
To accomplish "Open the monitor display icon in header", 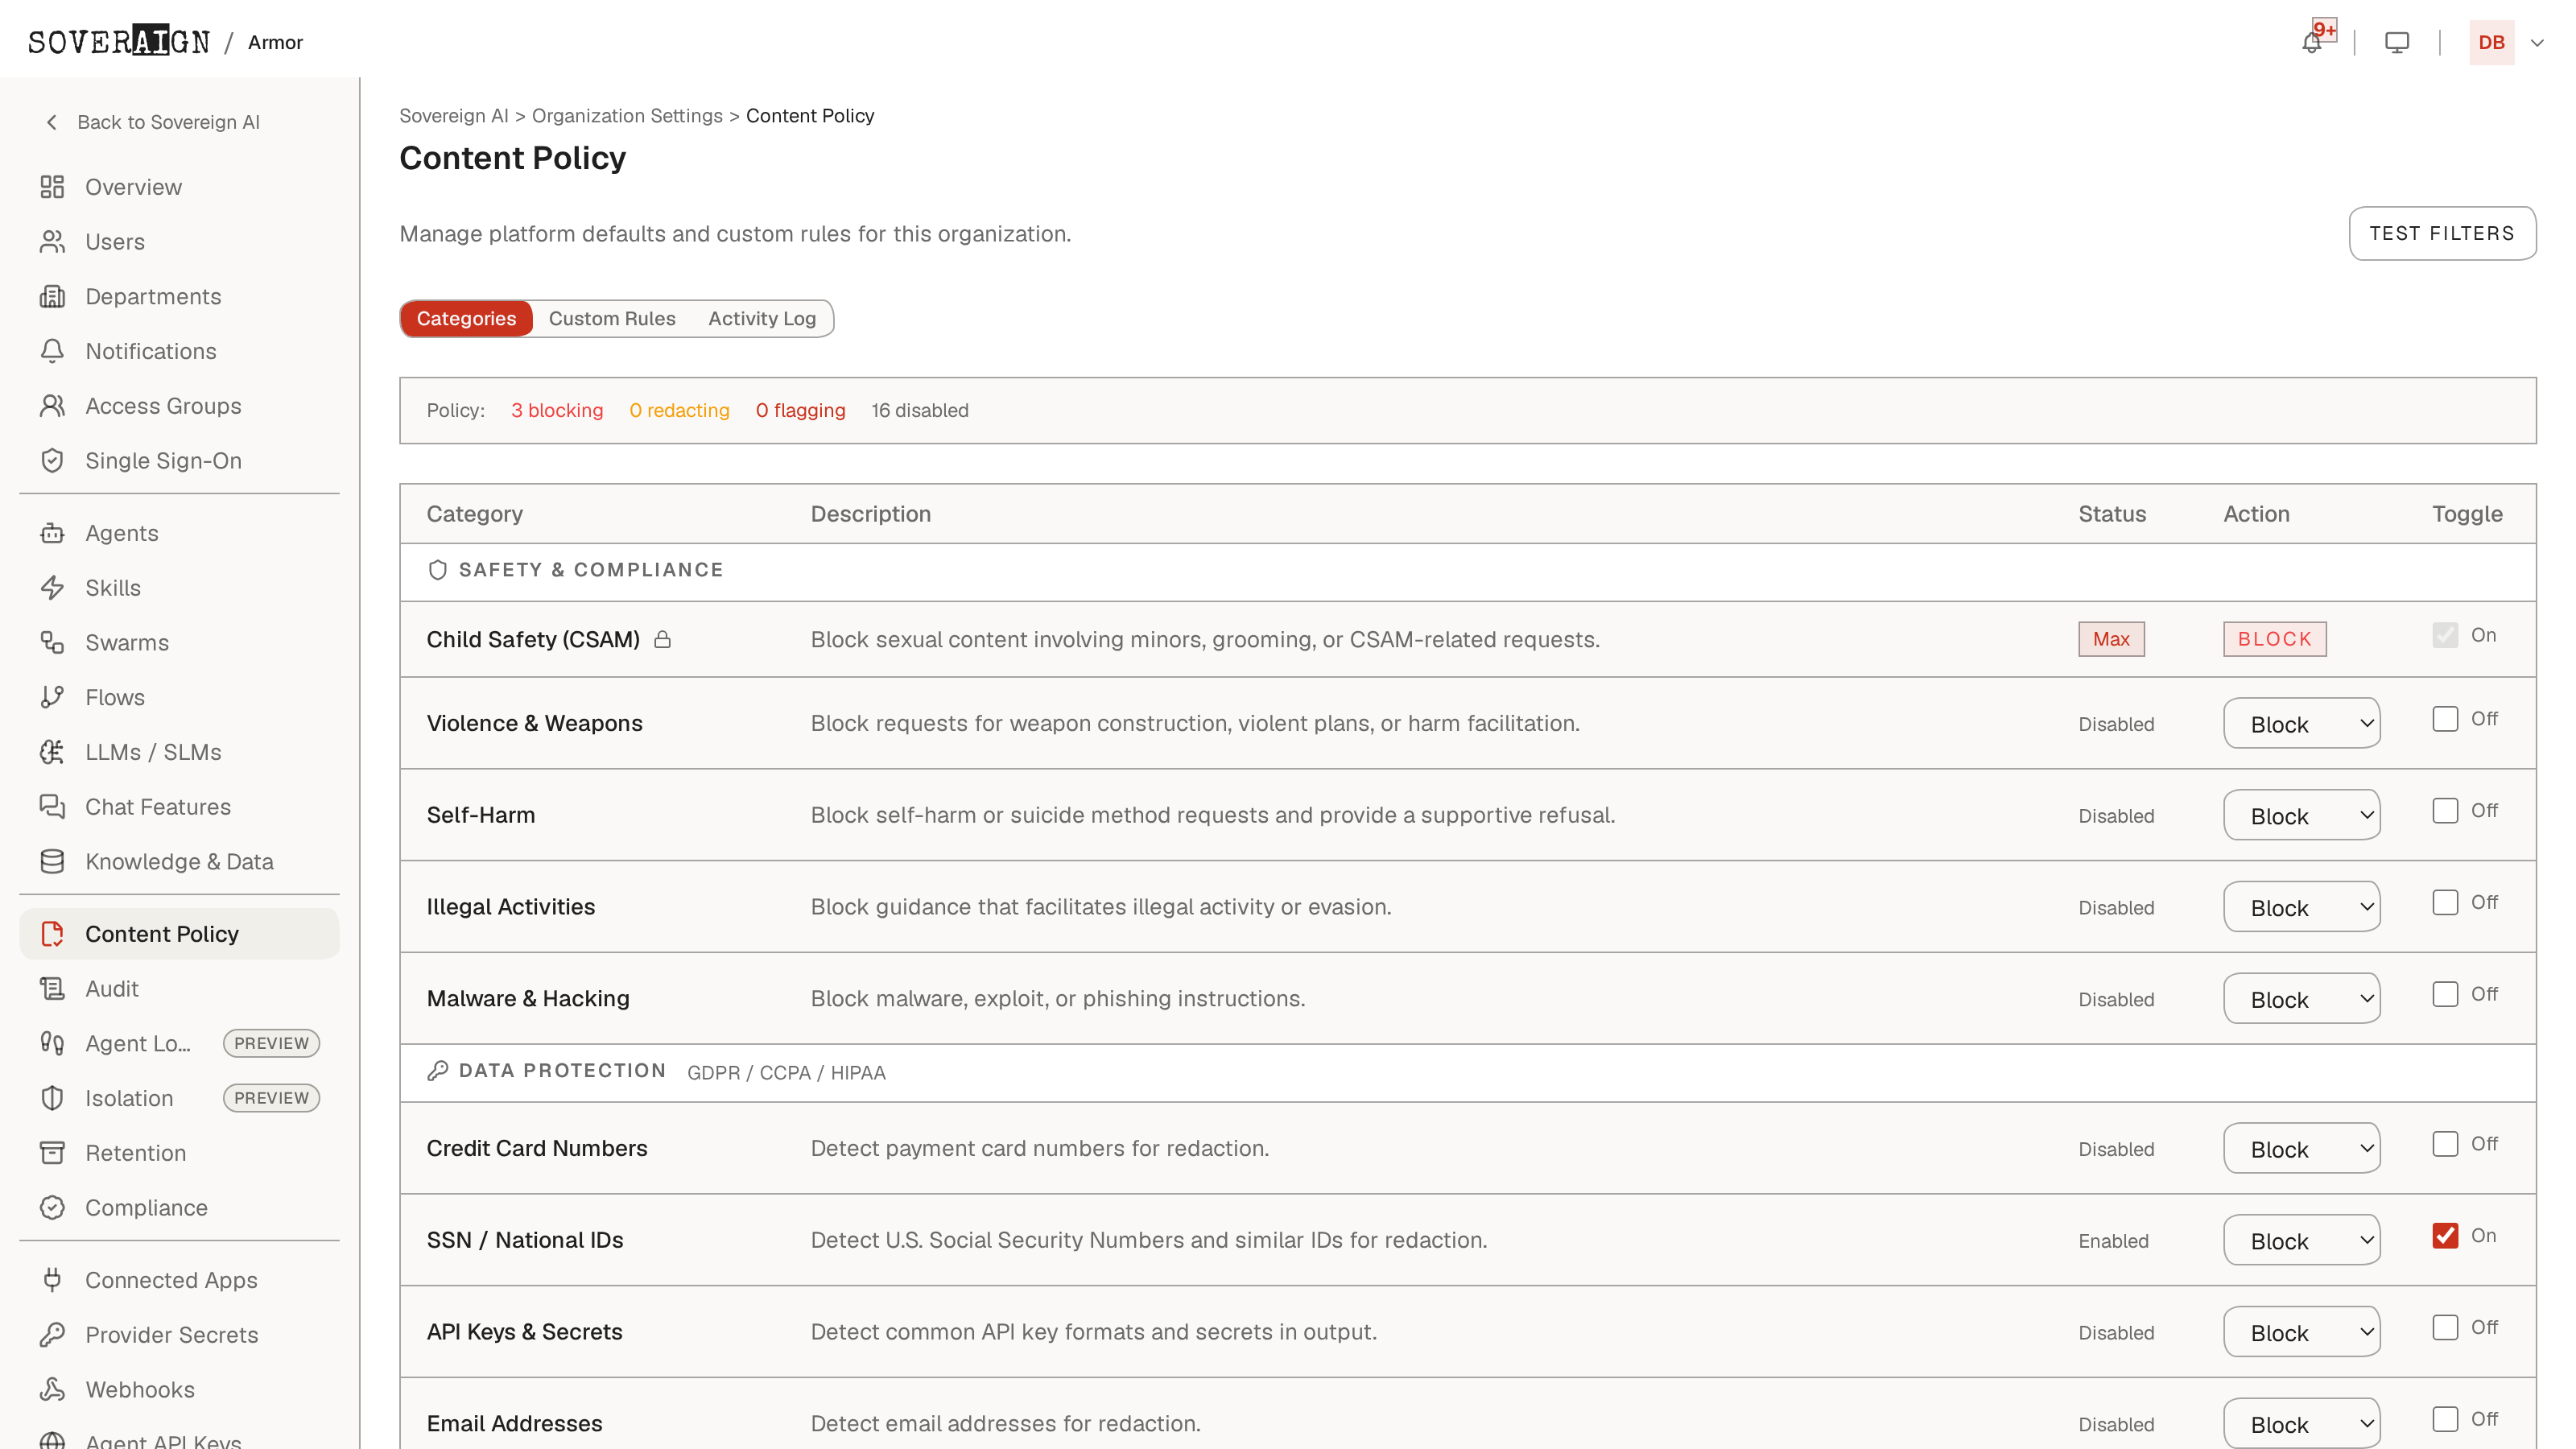I will click(x=2397, y=43).
